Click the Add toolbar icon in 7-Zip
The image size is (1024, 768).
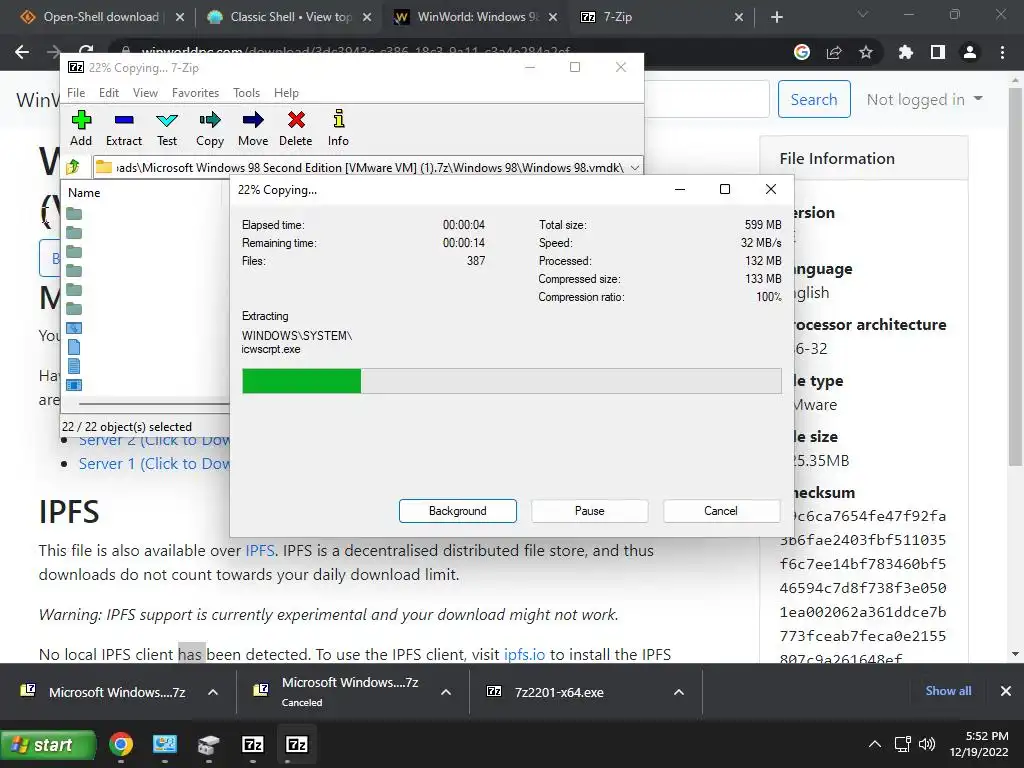(x=81, y=128)
